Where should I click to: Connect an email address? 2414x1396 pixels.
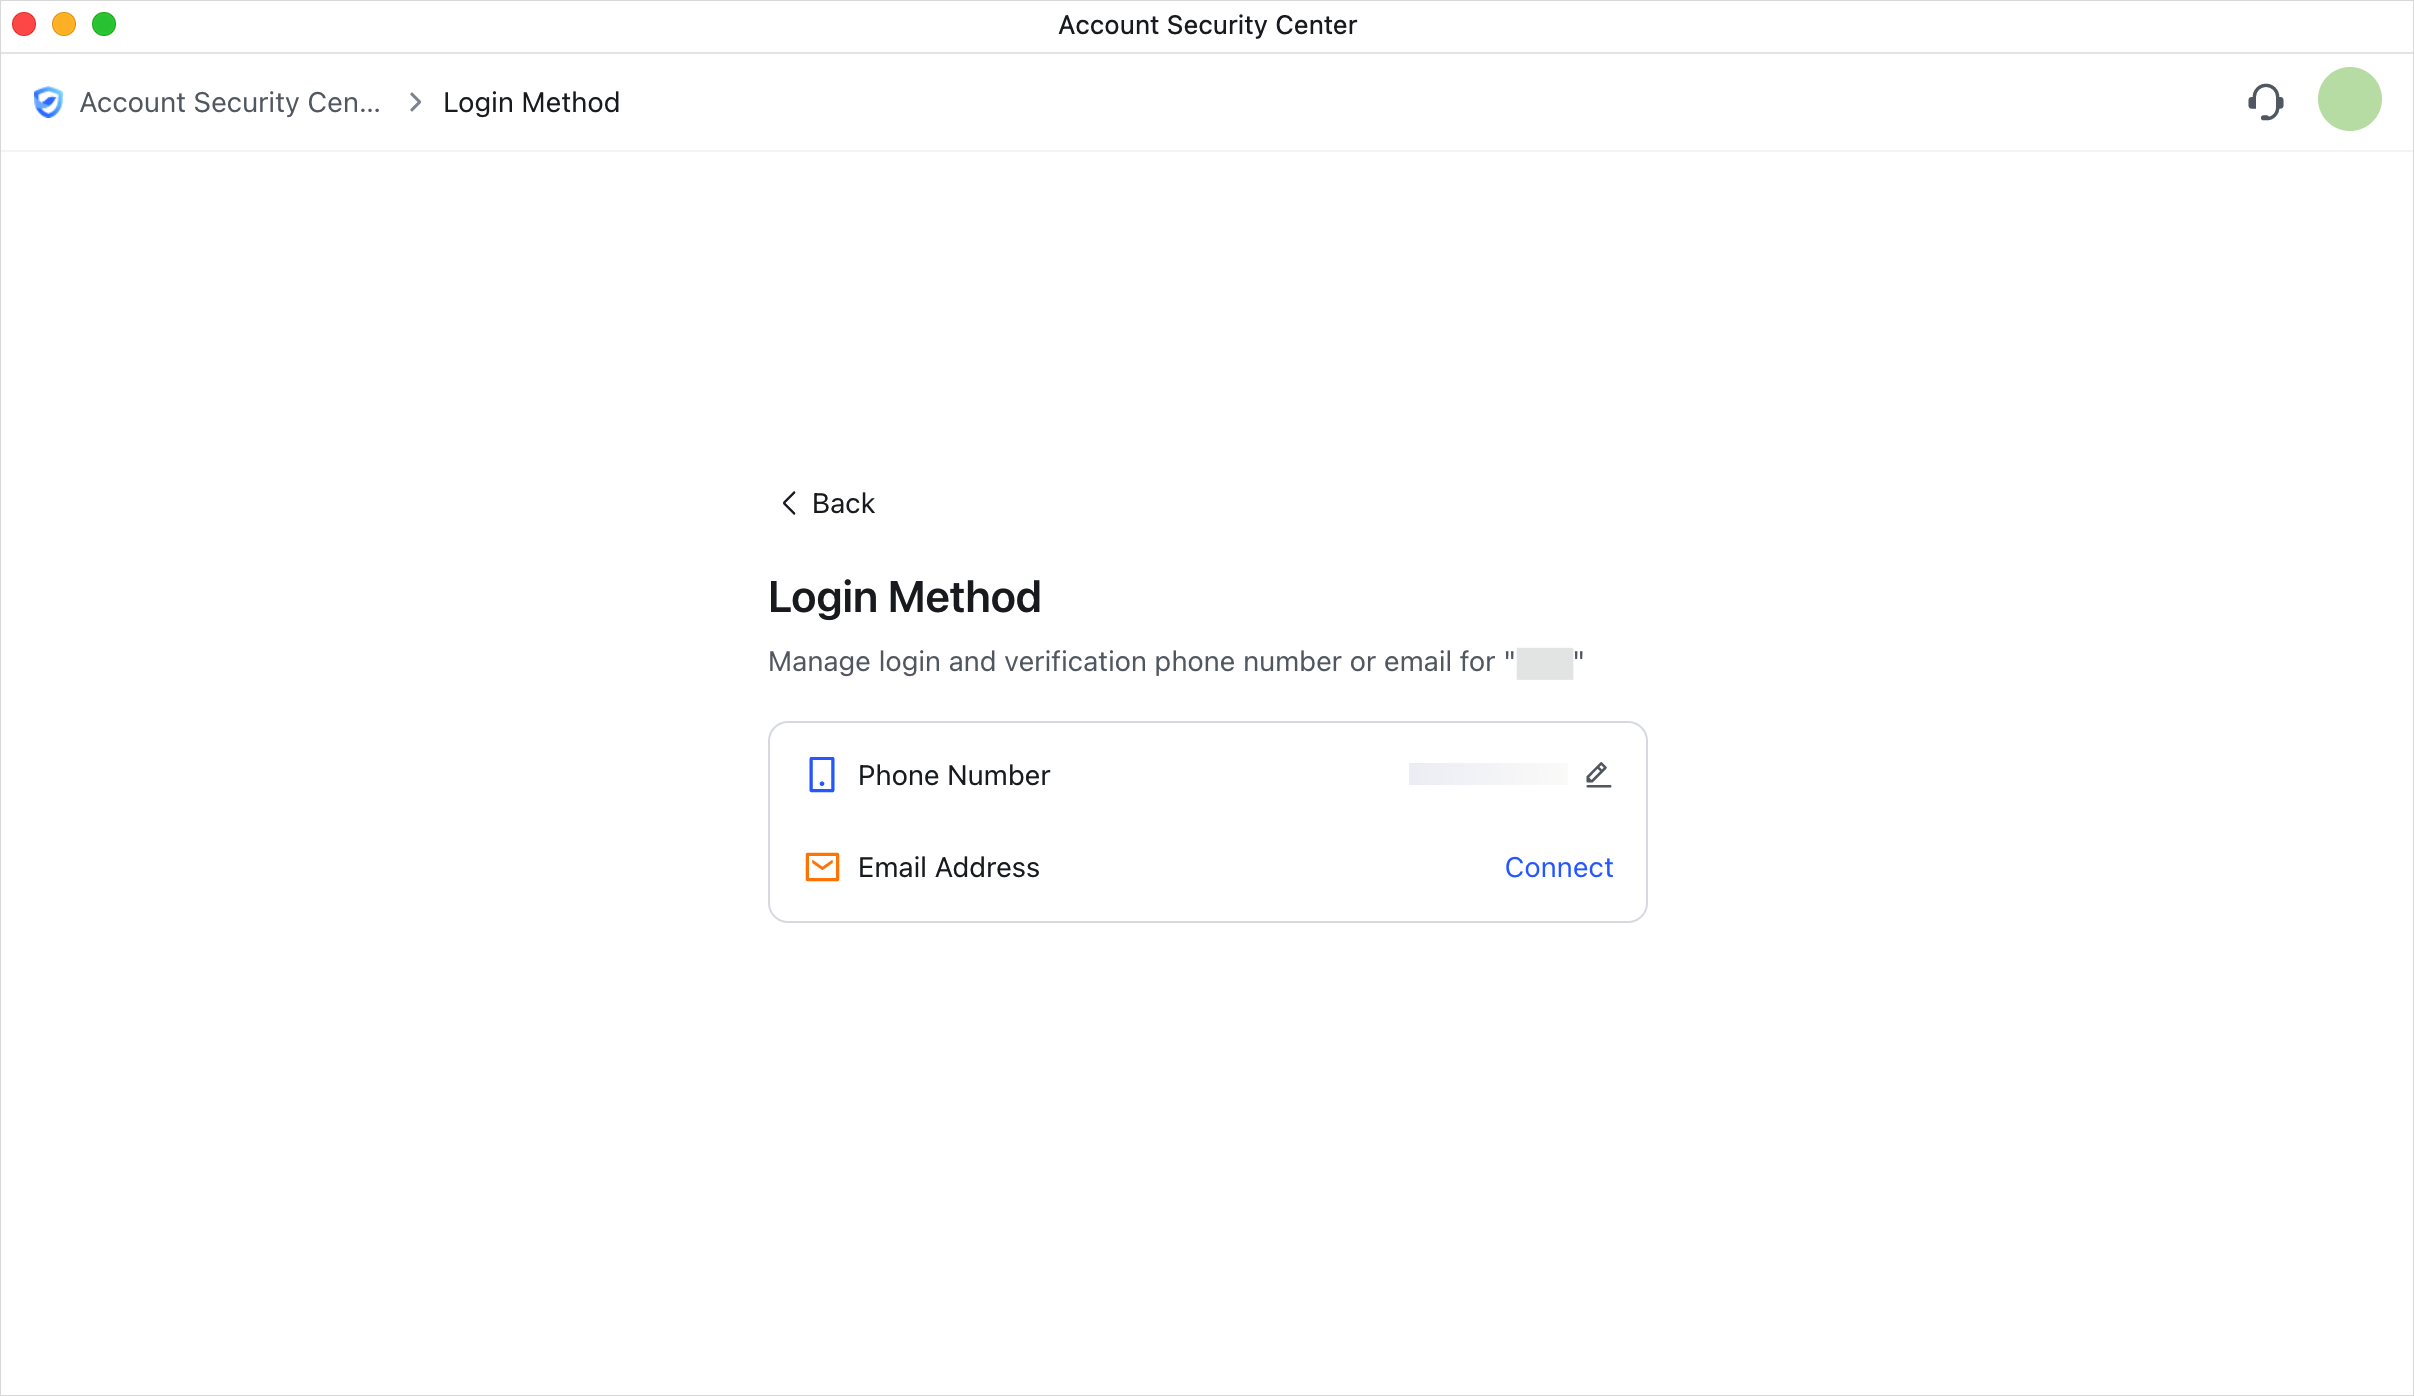click(x=1558, y=867)
